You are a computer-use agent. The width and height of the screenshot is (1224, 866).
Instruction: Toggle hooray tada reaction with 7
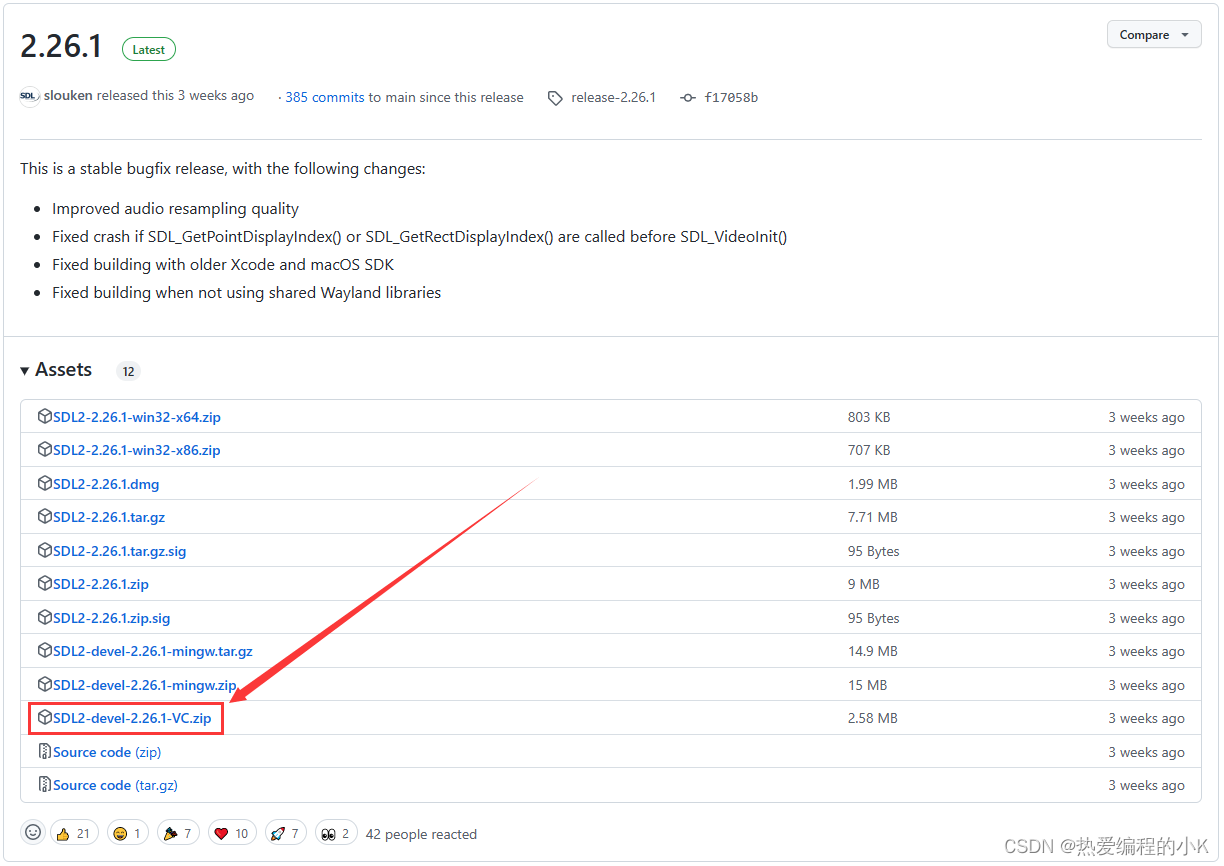[x=178, y=833]
